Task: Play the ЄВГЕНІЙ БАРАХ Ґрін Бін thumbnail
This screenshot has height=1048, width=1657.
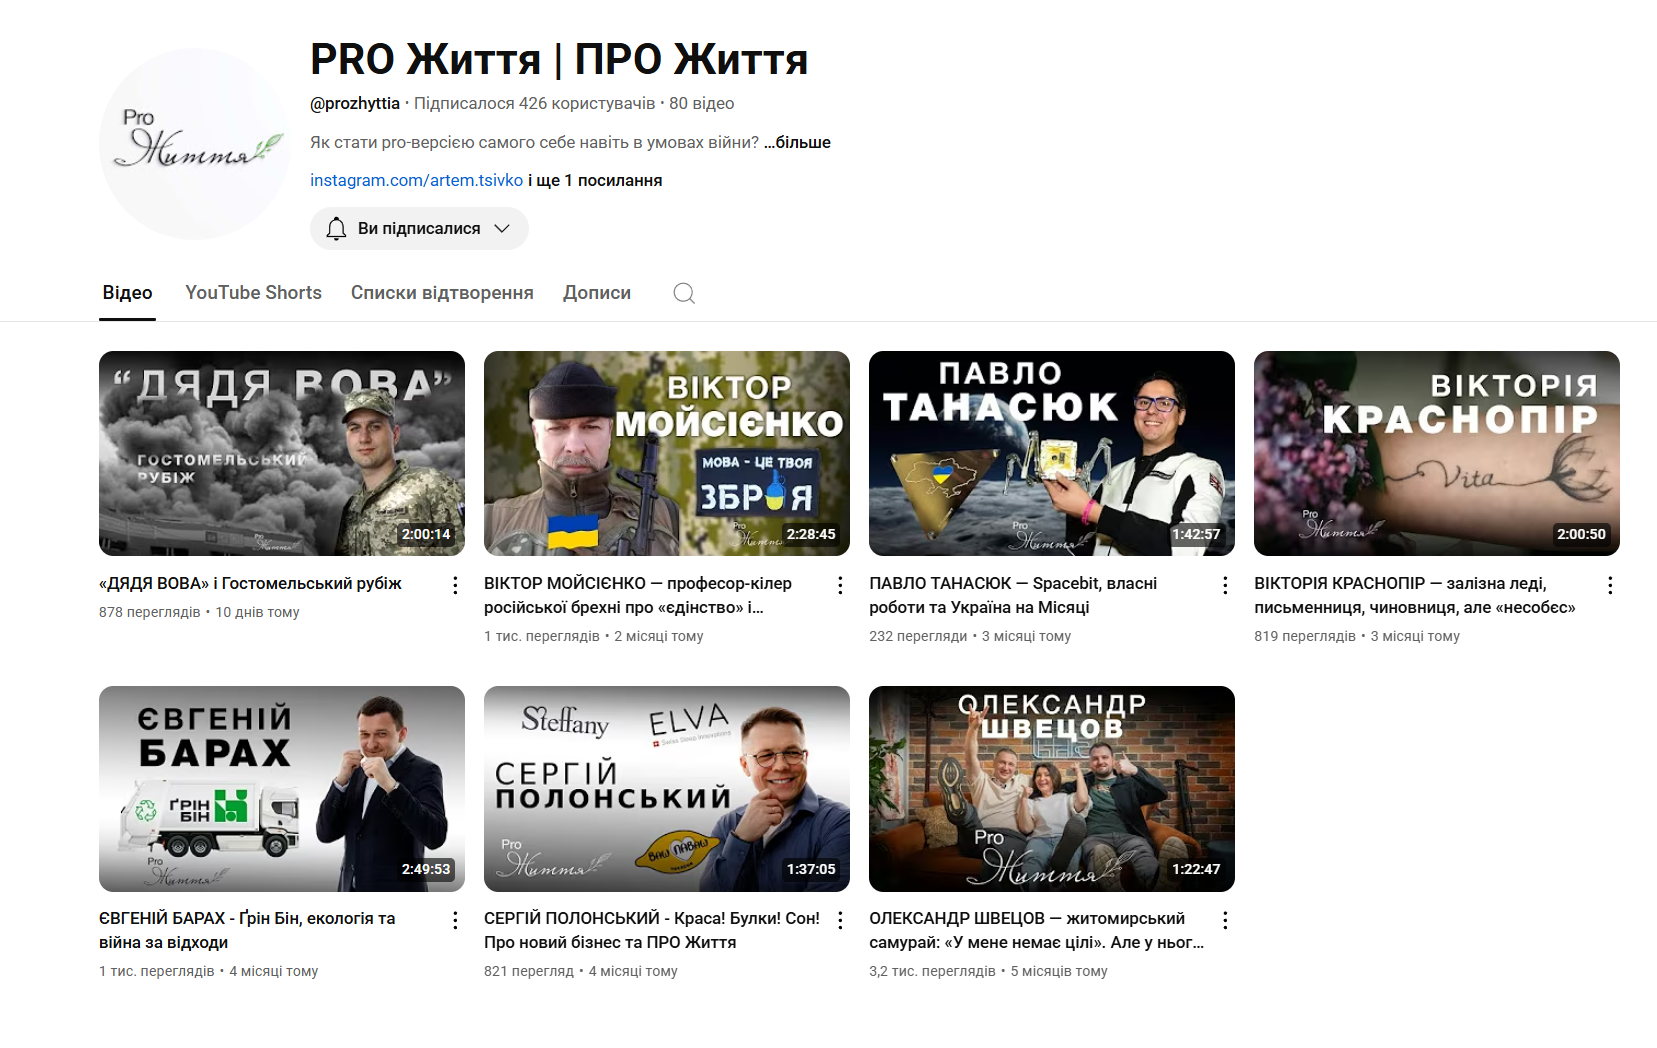Action: [282, 788]
